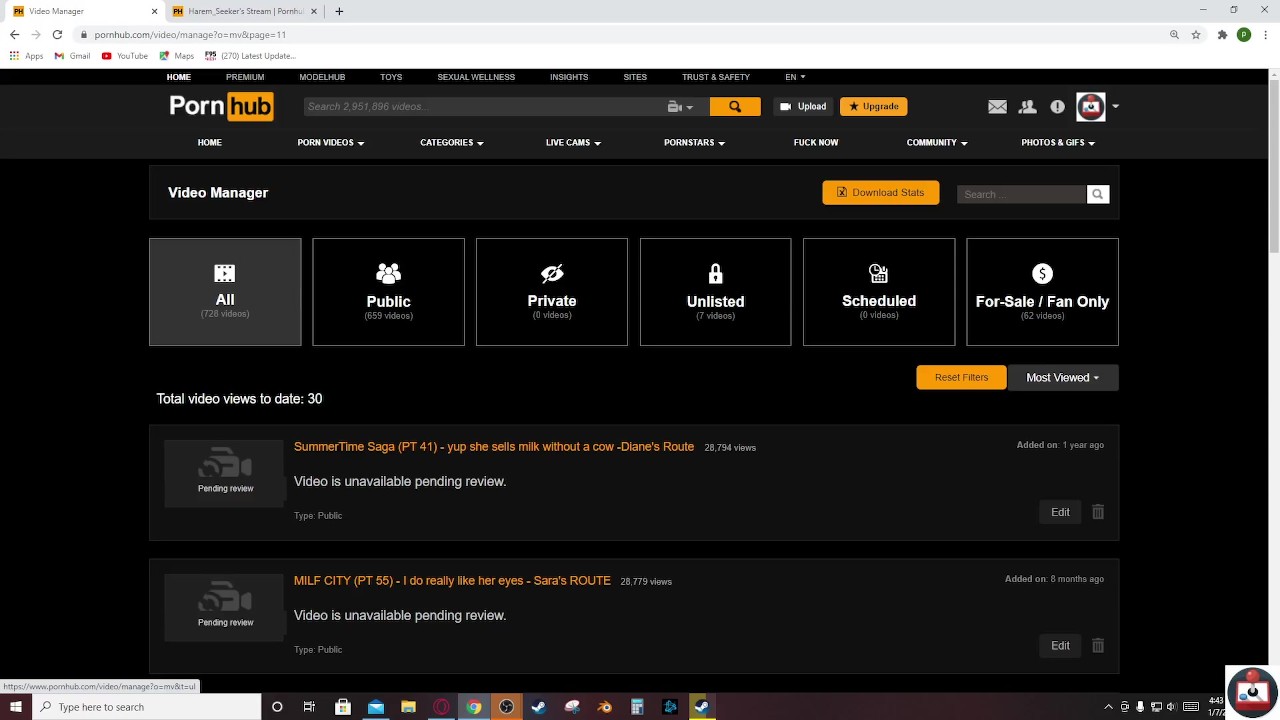The width and height of the screenshot is (1280, 720).
Task: Click the MILF CITY pending review thumbnail
Action: pyautogui.click(x=225, y=607)
